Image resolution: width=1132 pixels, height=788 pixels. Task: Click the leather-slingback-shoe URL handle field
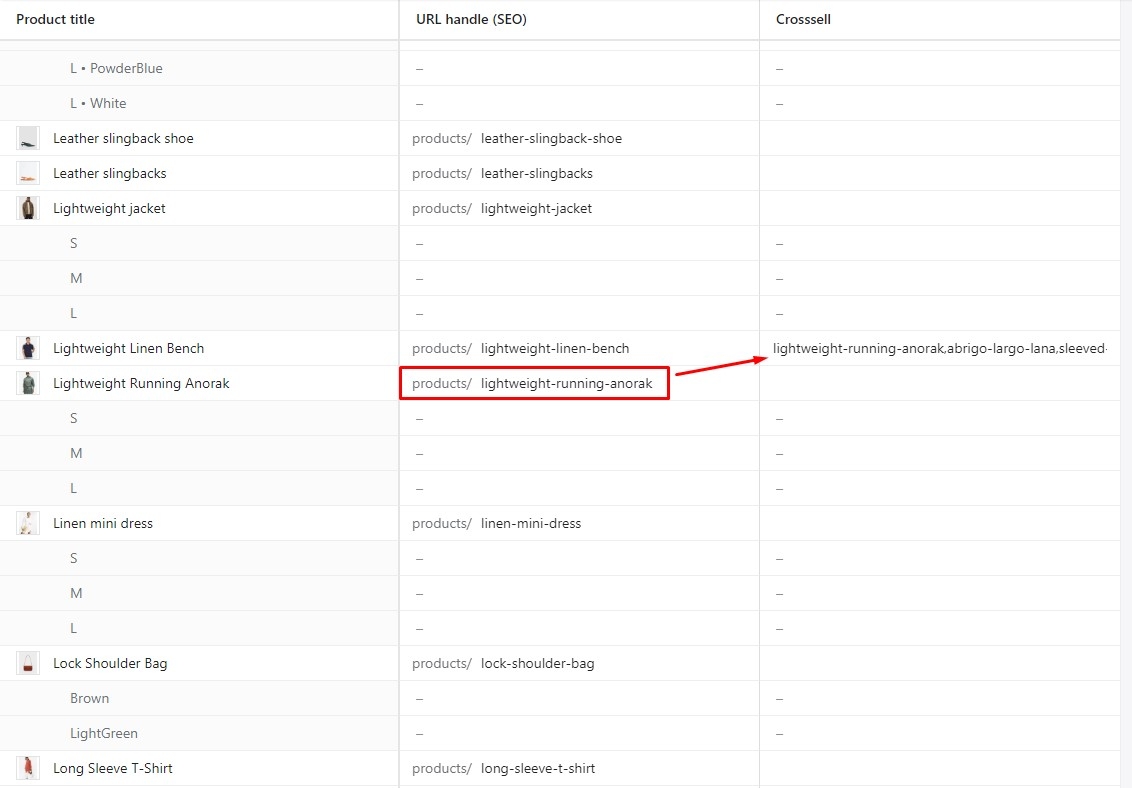pyautogui.click(x=551, y=139)
